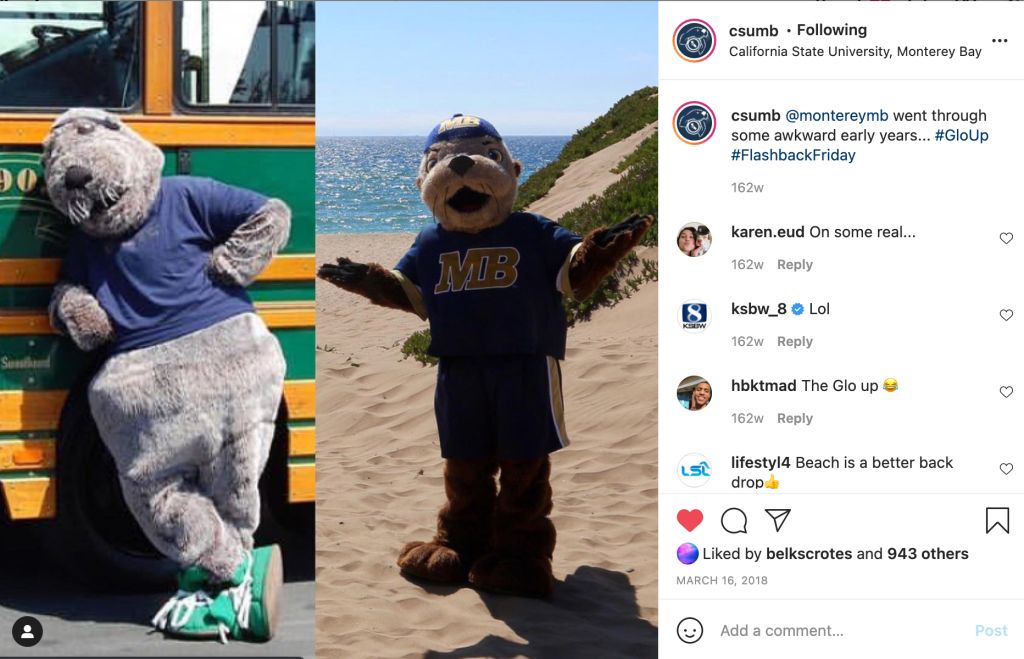Save post with the bookmark icon
The image size is (1024, 659).
996,520
